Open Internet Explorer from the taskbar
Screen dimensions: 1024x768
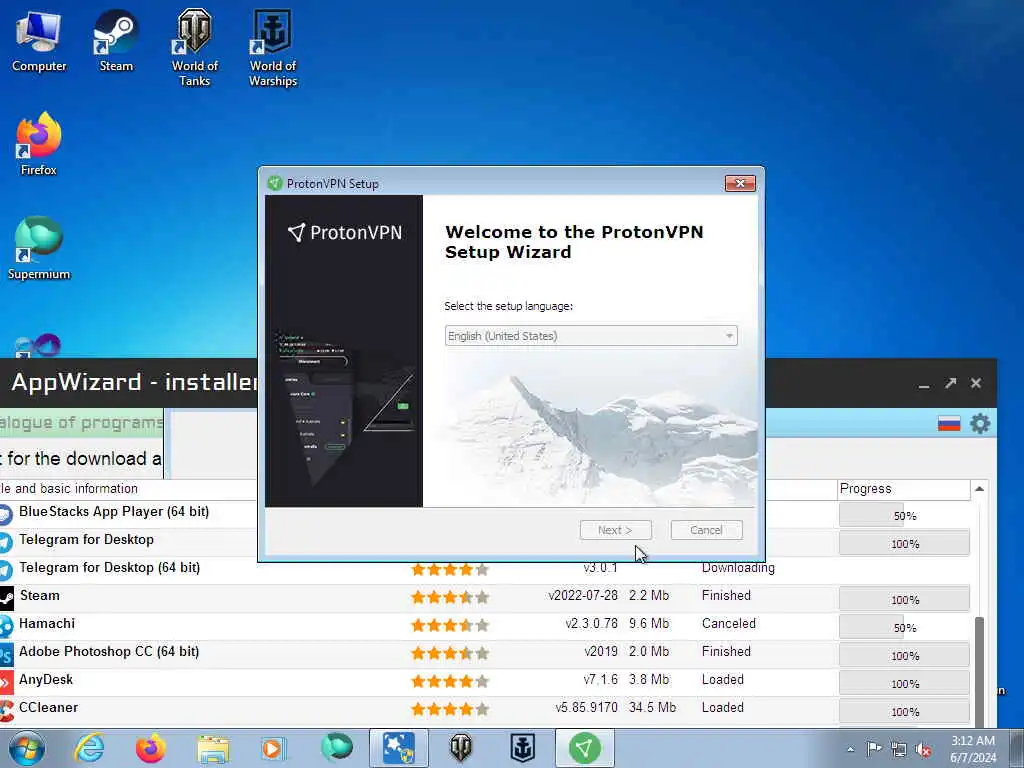click(89, 748)
